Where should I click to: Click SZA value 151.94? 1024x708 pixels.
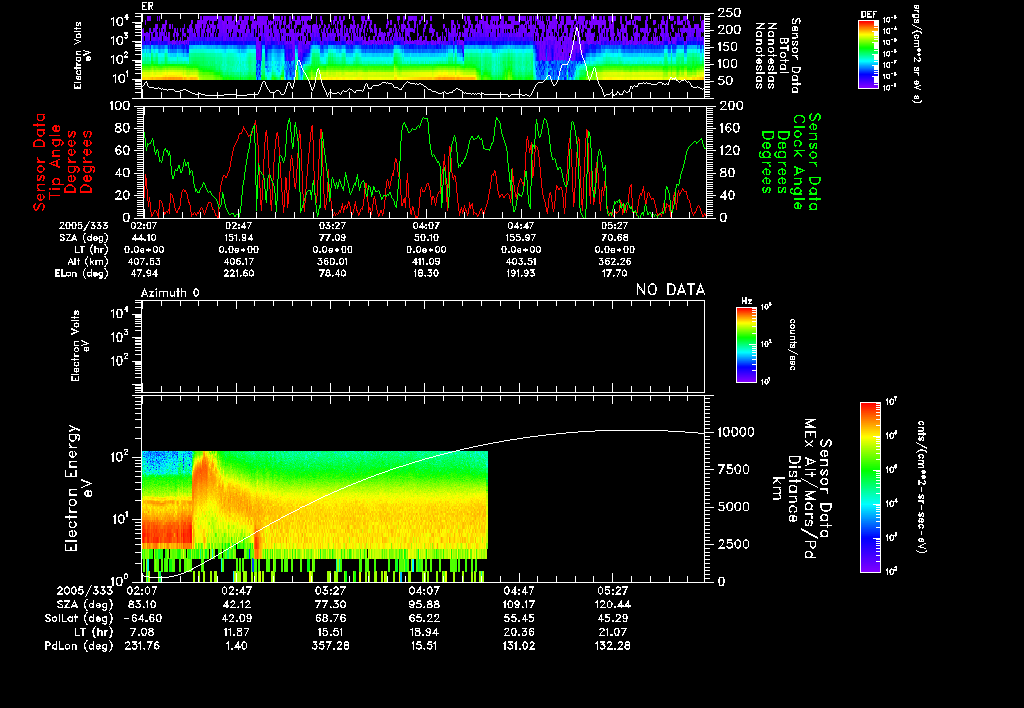pyautogui.click(x=238, y=238)
